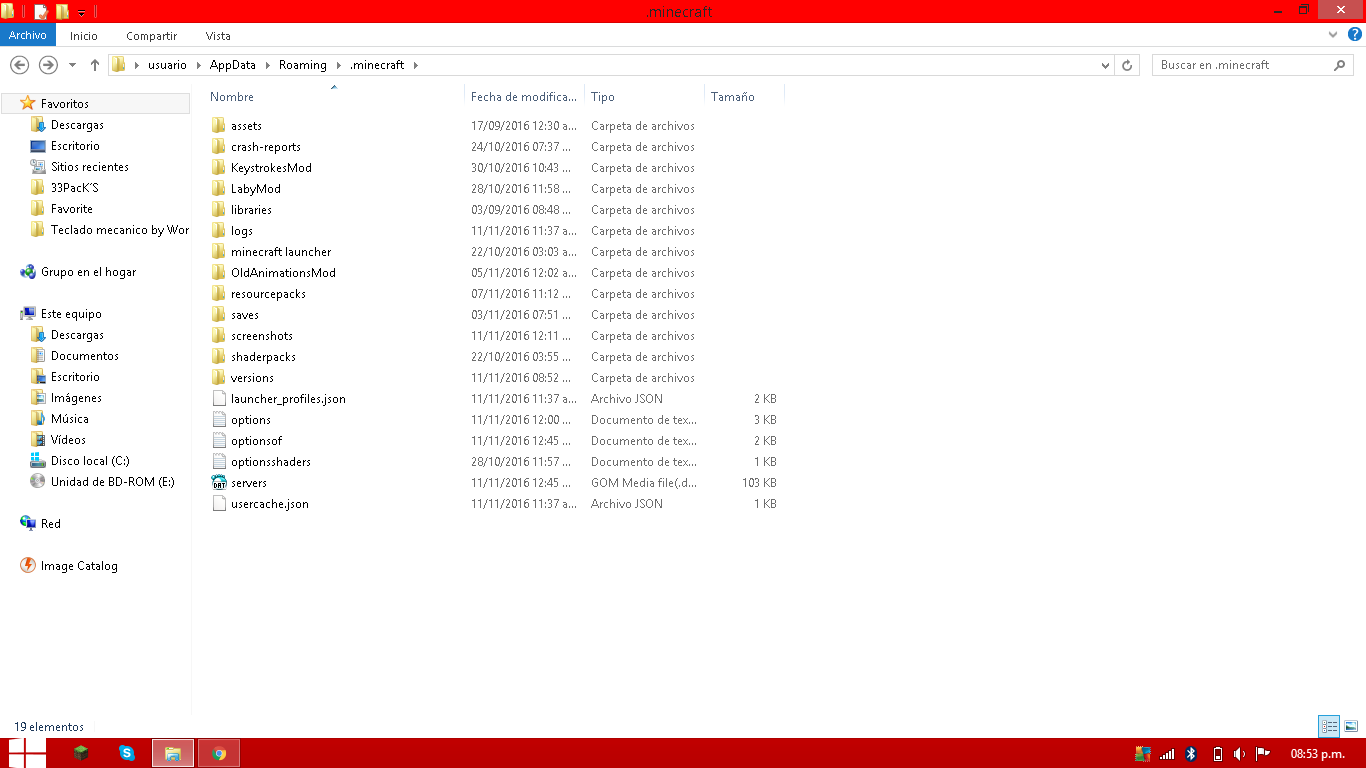Select the versions folder name
Screen dimensions: 1366x768
click(252, 378)
